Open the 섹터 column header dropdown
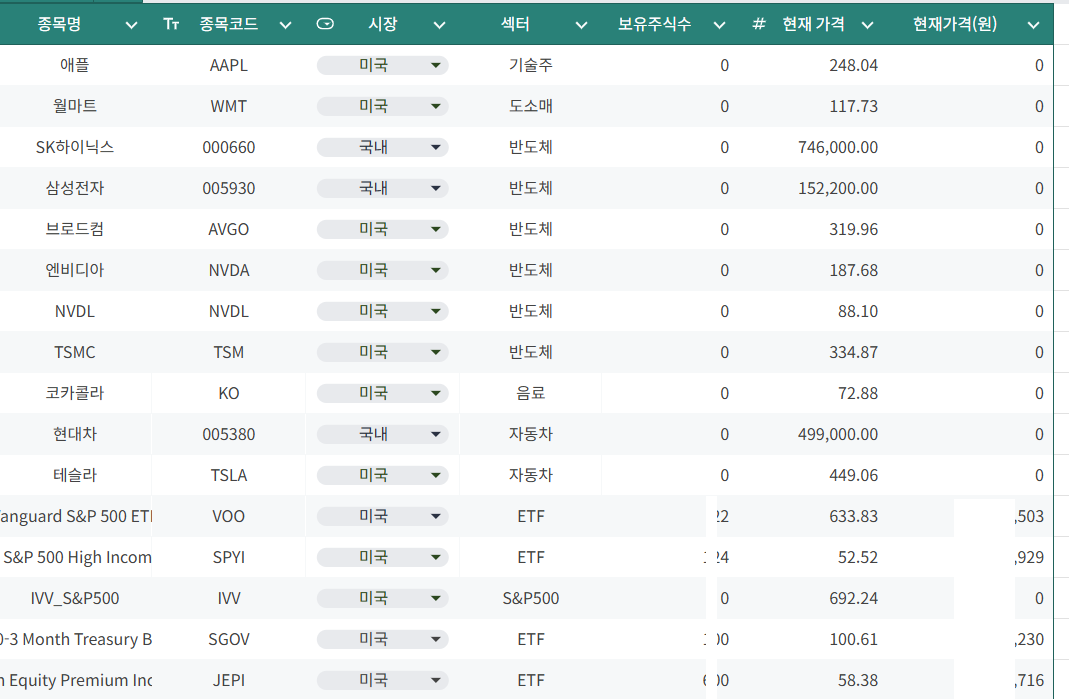 point(582,24)
